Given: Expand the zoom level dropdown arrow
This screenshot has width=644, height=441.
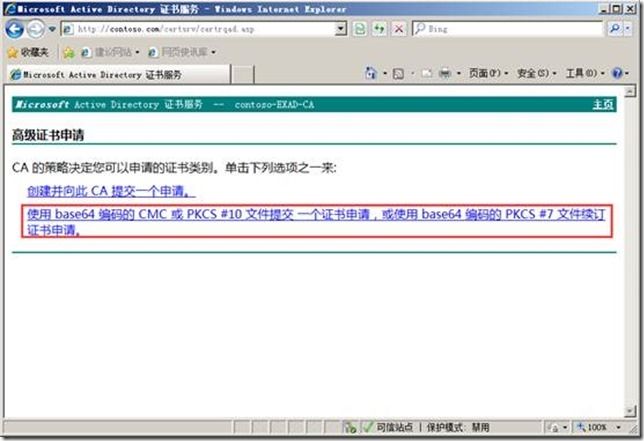Looking at the screenshot, I should 618,427.
